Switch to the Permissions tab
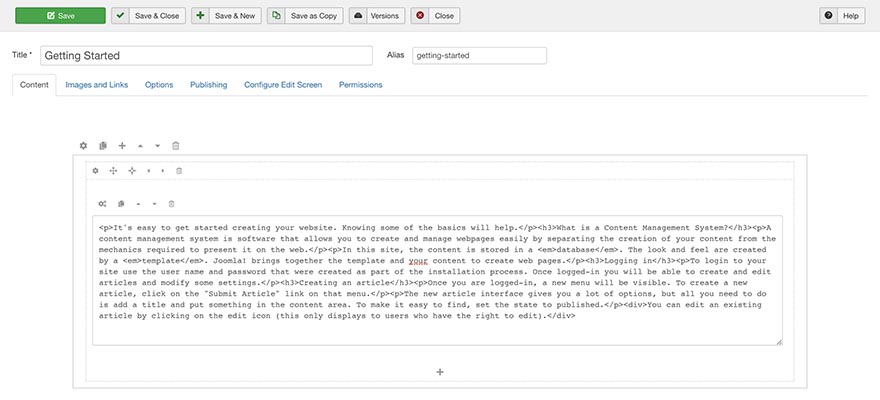 coord(360,85)
